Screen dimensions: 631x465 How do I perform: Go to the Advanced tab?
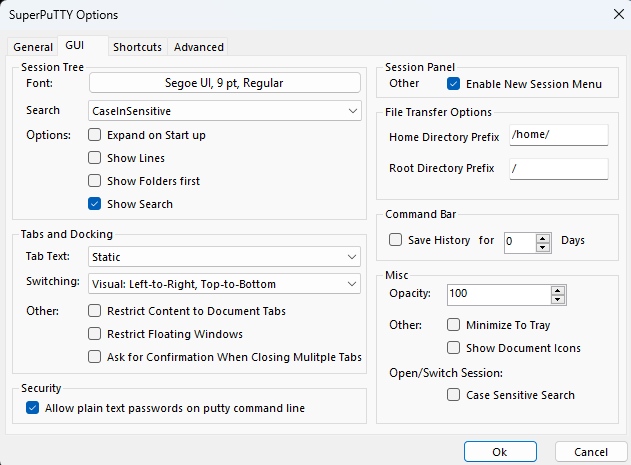198,47
